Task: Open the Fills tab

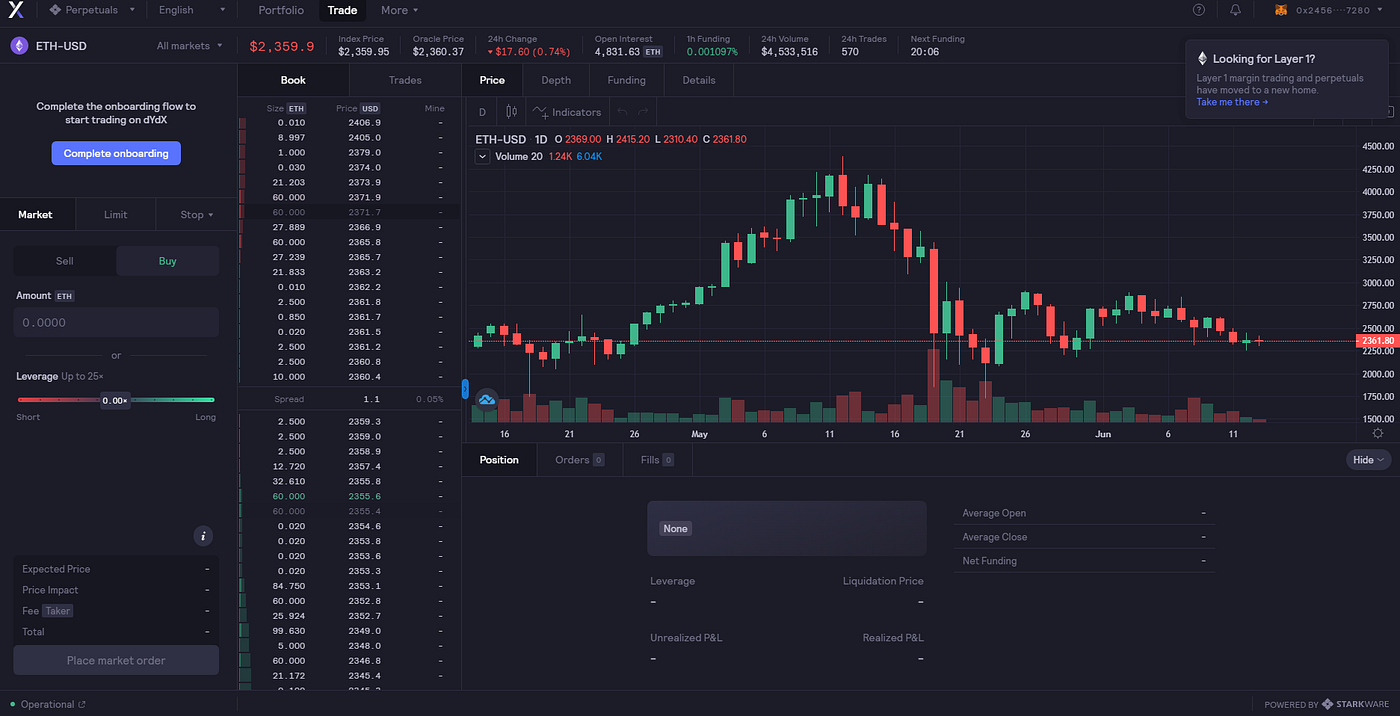Action: [x=657, y=460]
